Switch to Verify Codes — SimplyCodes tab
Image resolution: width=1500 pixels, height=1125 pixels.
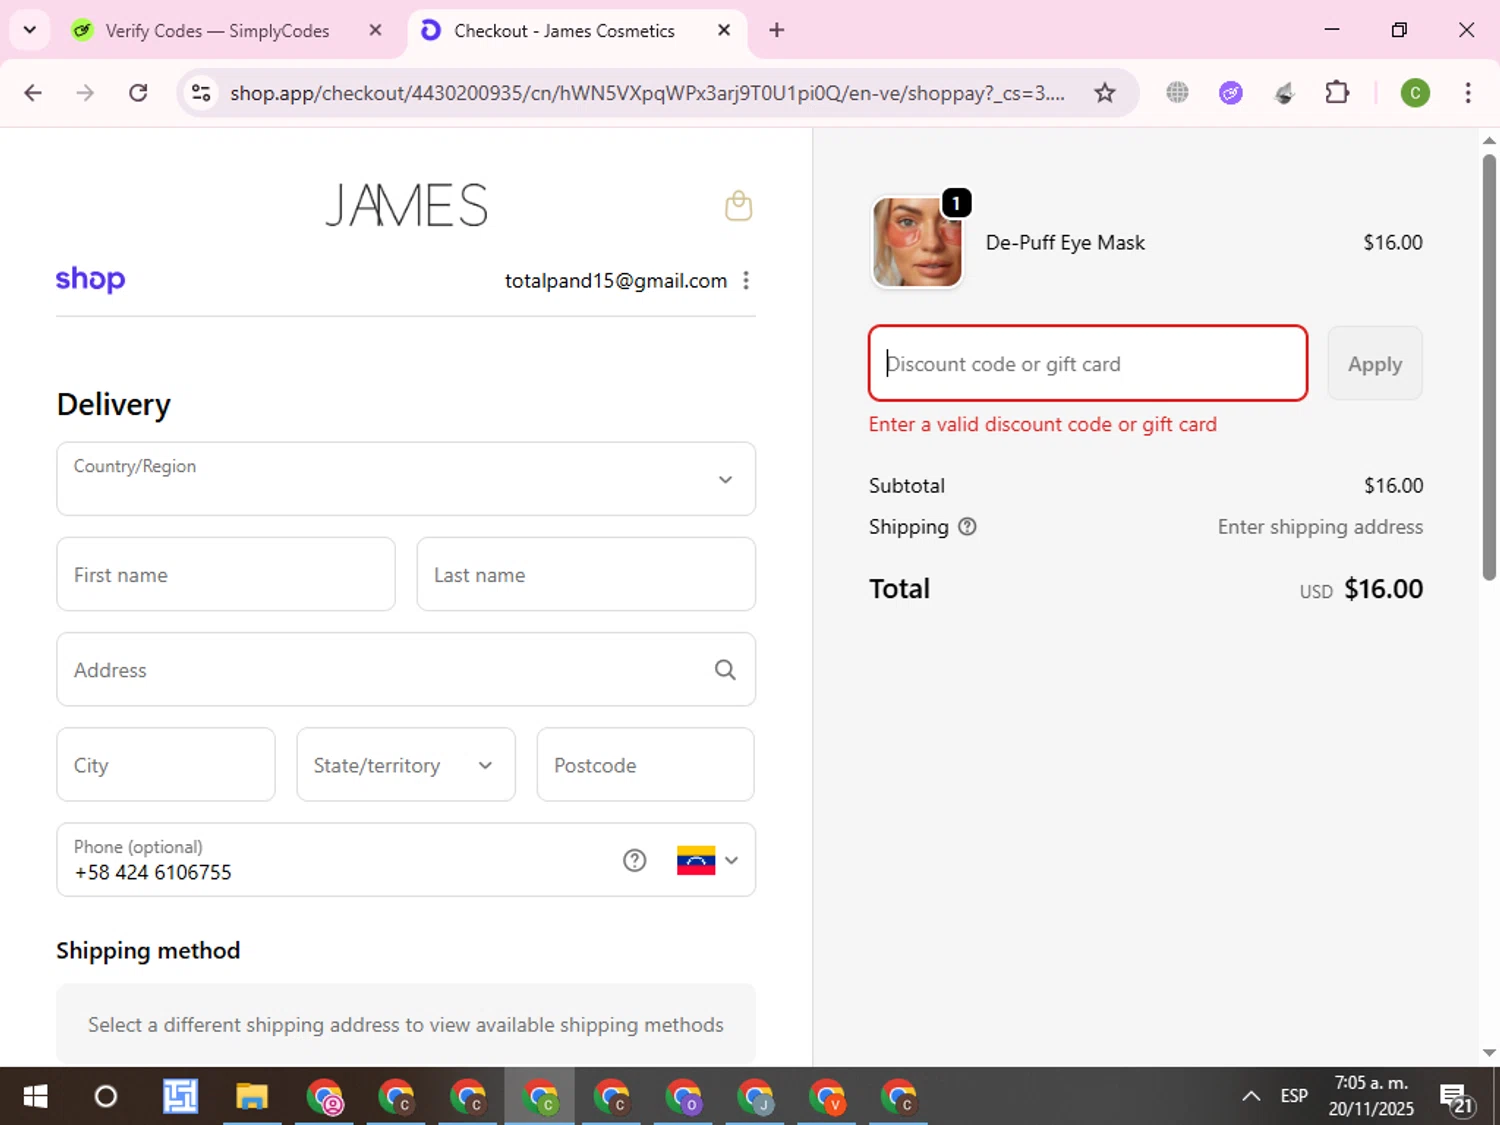pyautogui.click(x=216, y=30)
